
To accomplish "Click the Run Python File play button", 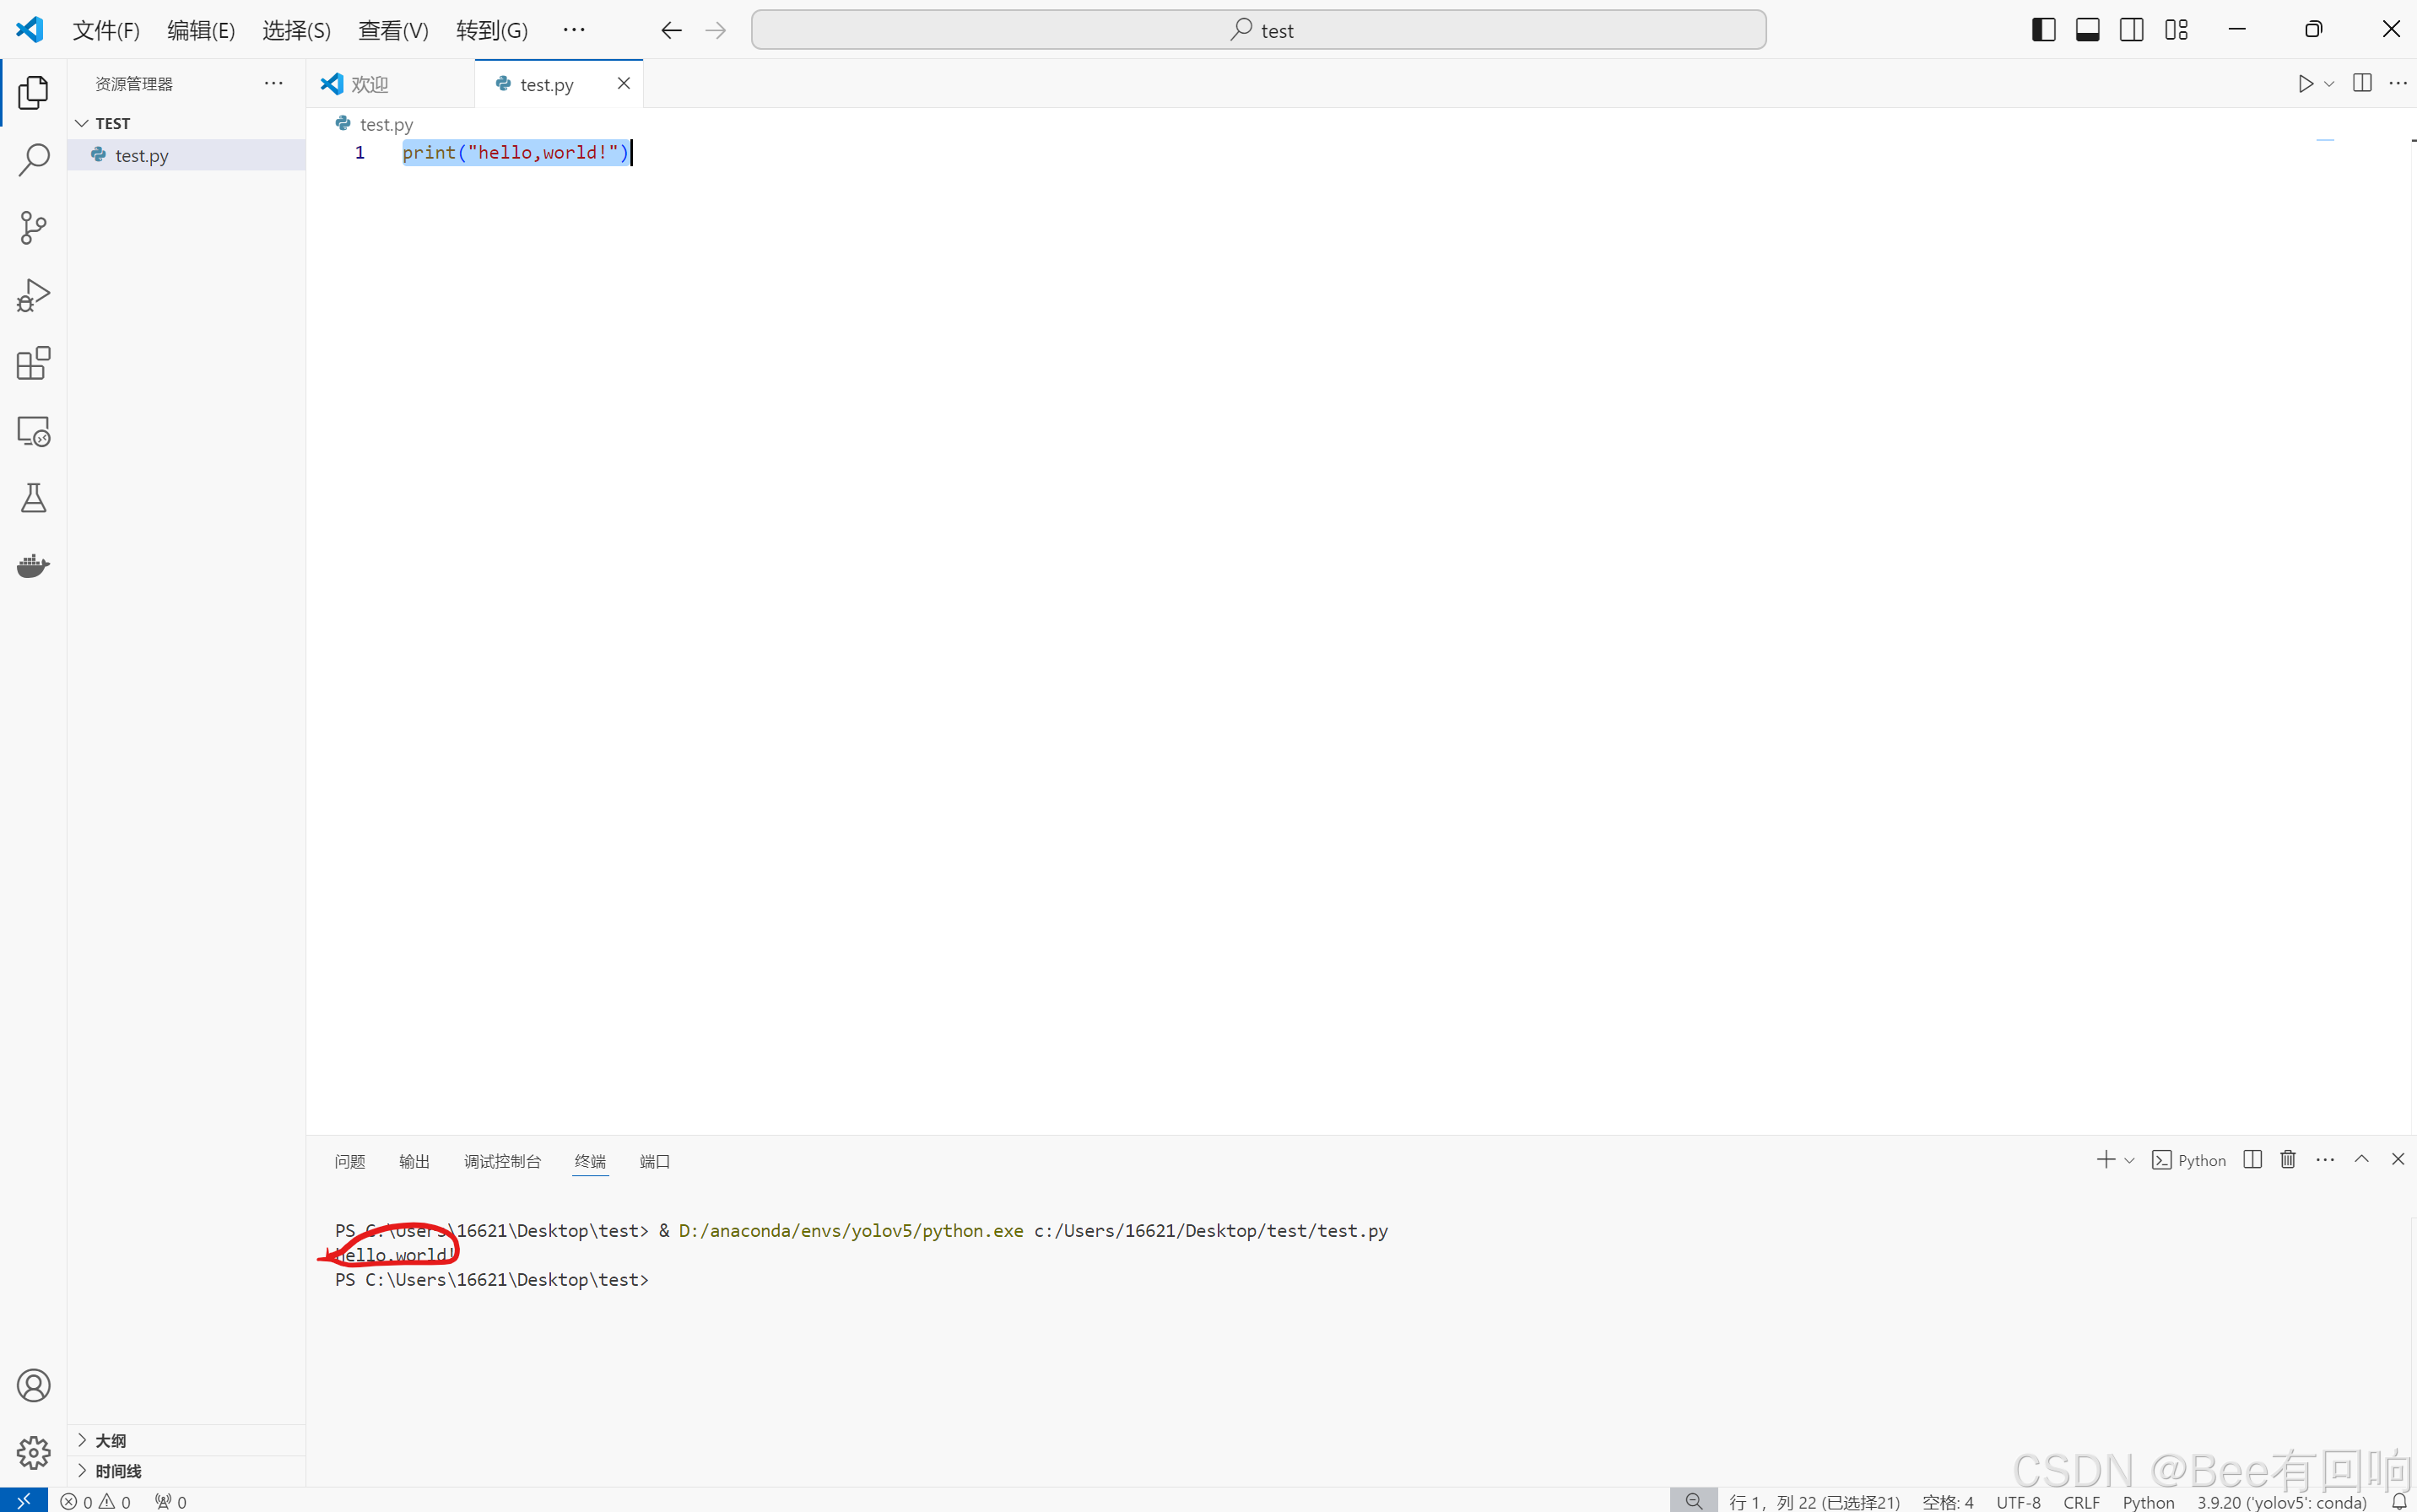I will tap(2305, 84).
